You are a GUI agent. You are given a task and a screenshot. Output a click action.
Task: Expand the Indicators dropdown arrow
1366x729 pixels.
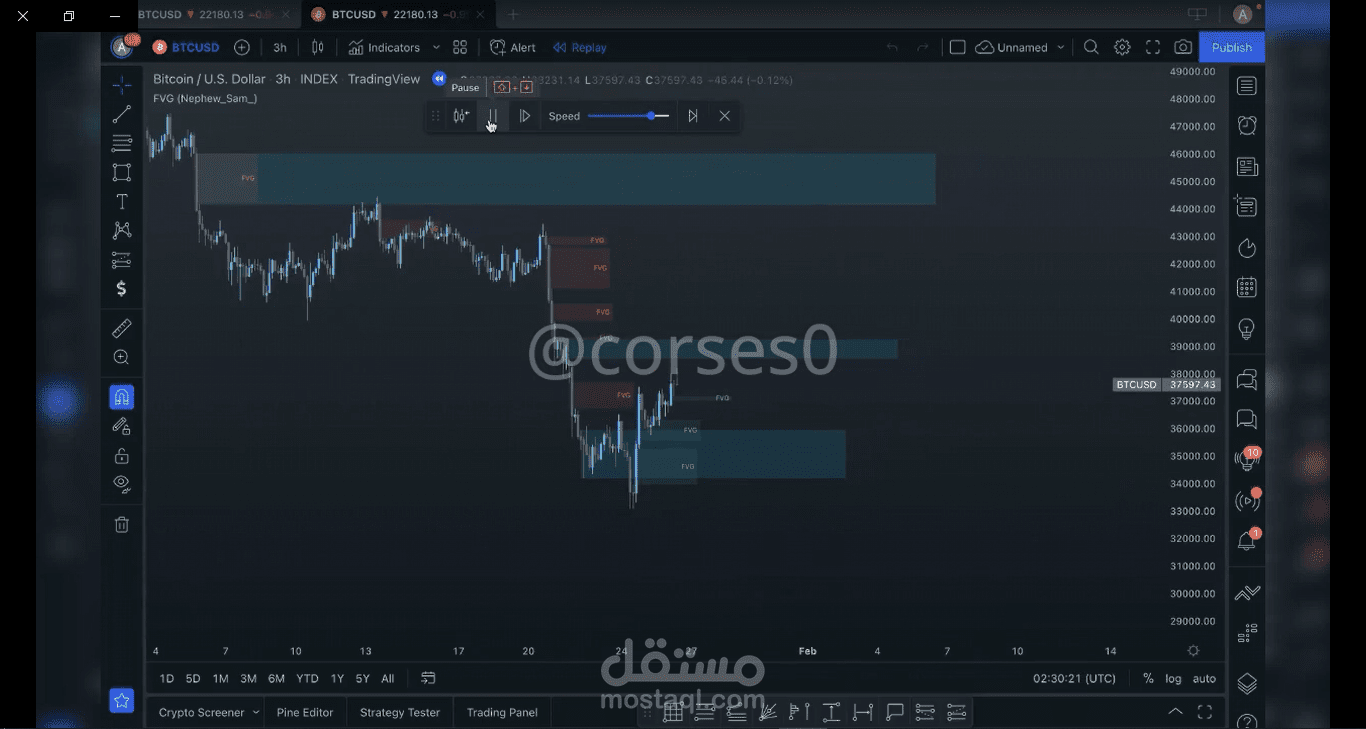pos(436,47)
